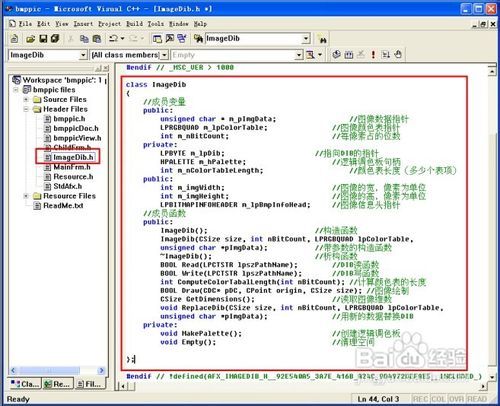Click the binoculars Search icon

point(322,39)
